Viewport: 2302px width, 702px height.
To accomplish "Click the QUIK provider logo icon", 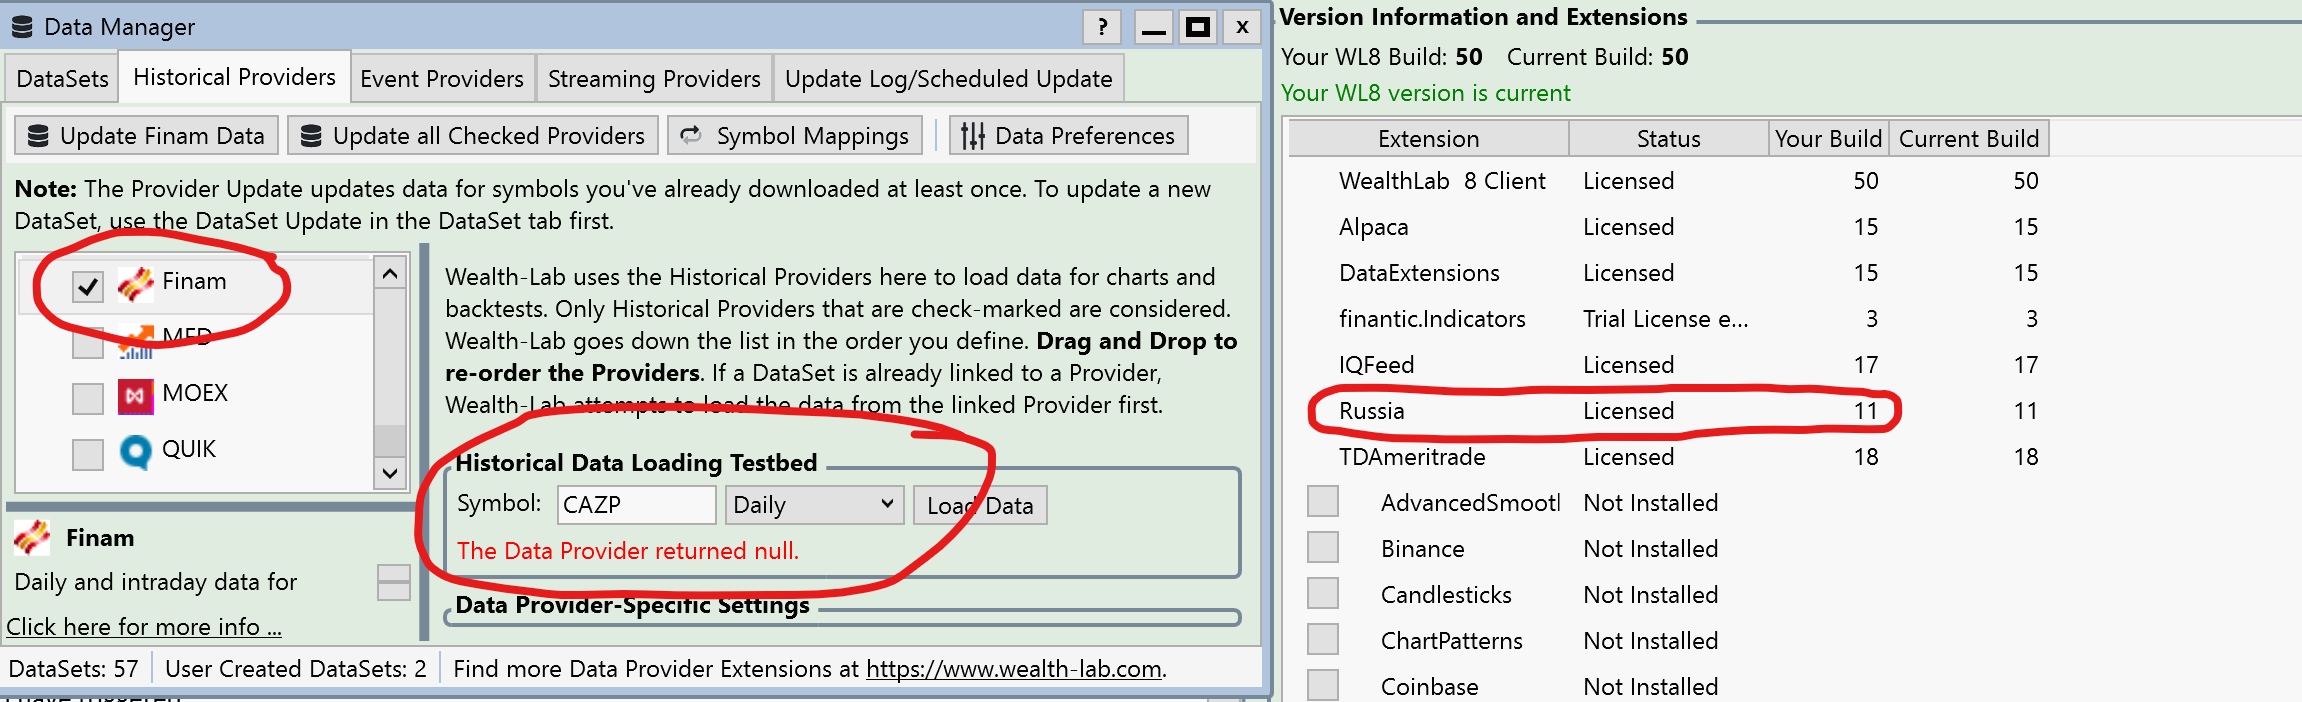I will click(136, 452).
